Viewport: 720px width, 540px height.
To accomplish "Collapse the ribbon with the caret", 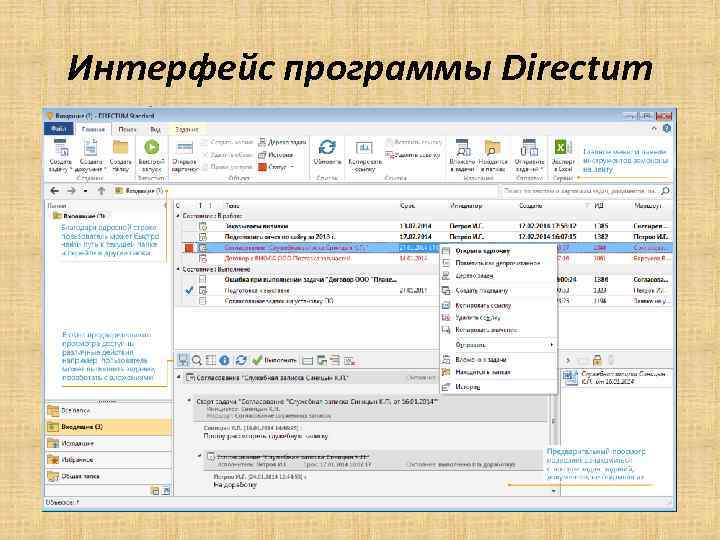I will 654,129.
